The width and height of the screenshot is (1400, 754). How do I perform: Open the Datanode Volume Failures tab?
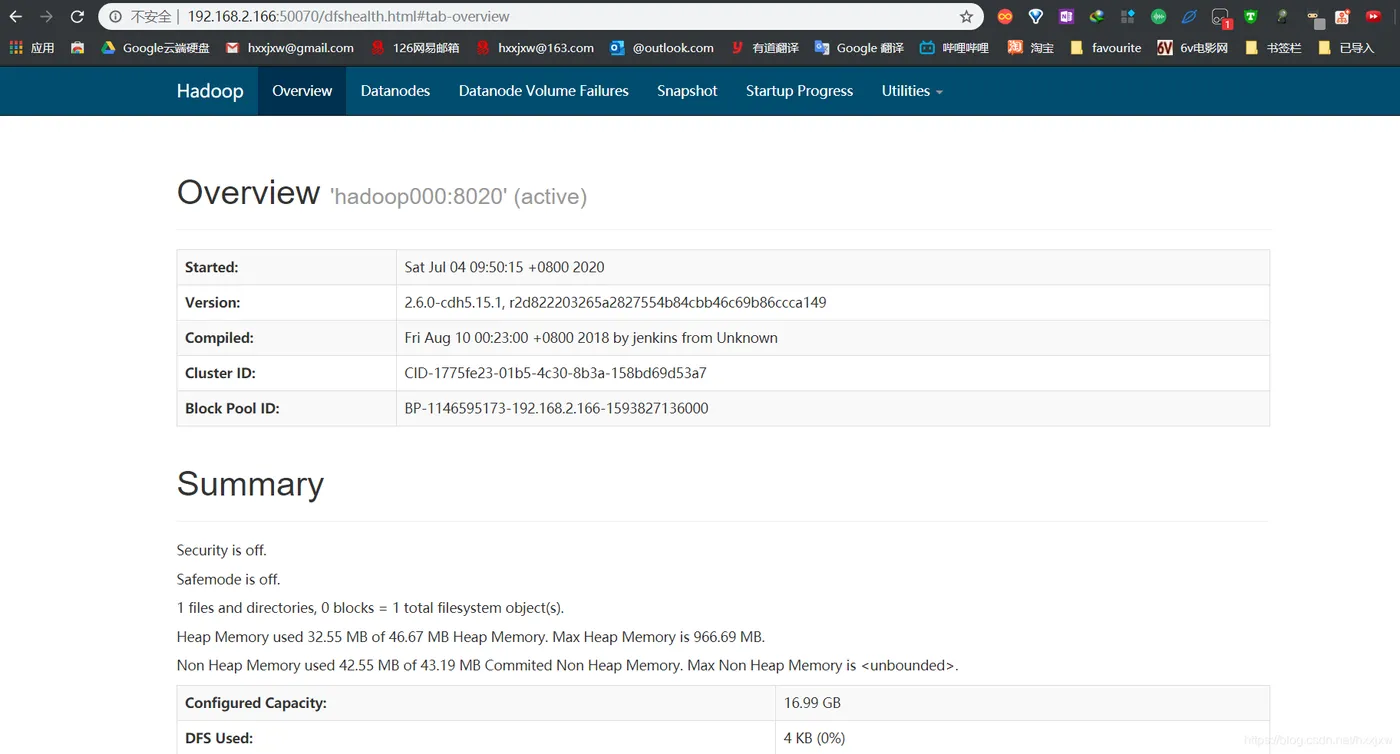544,91
